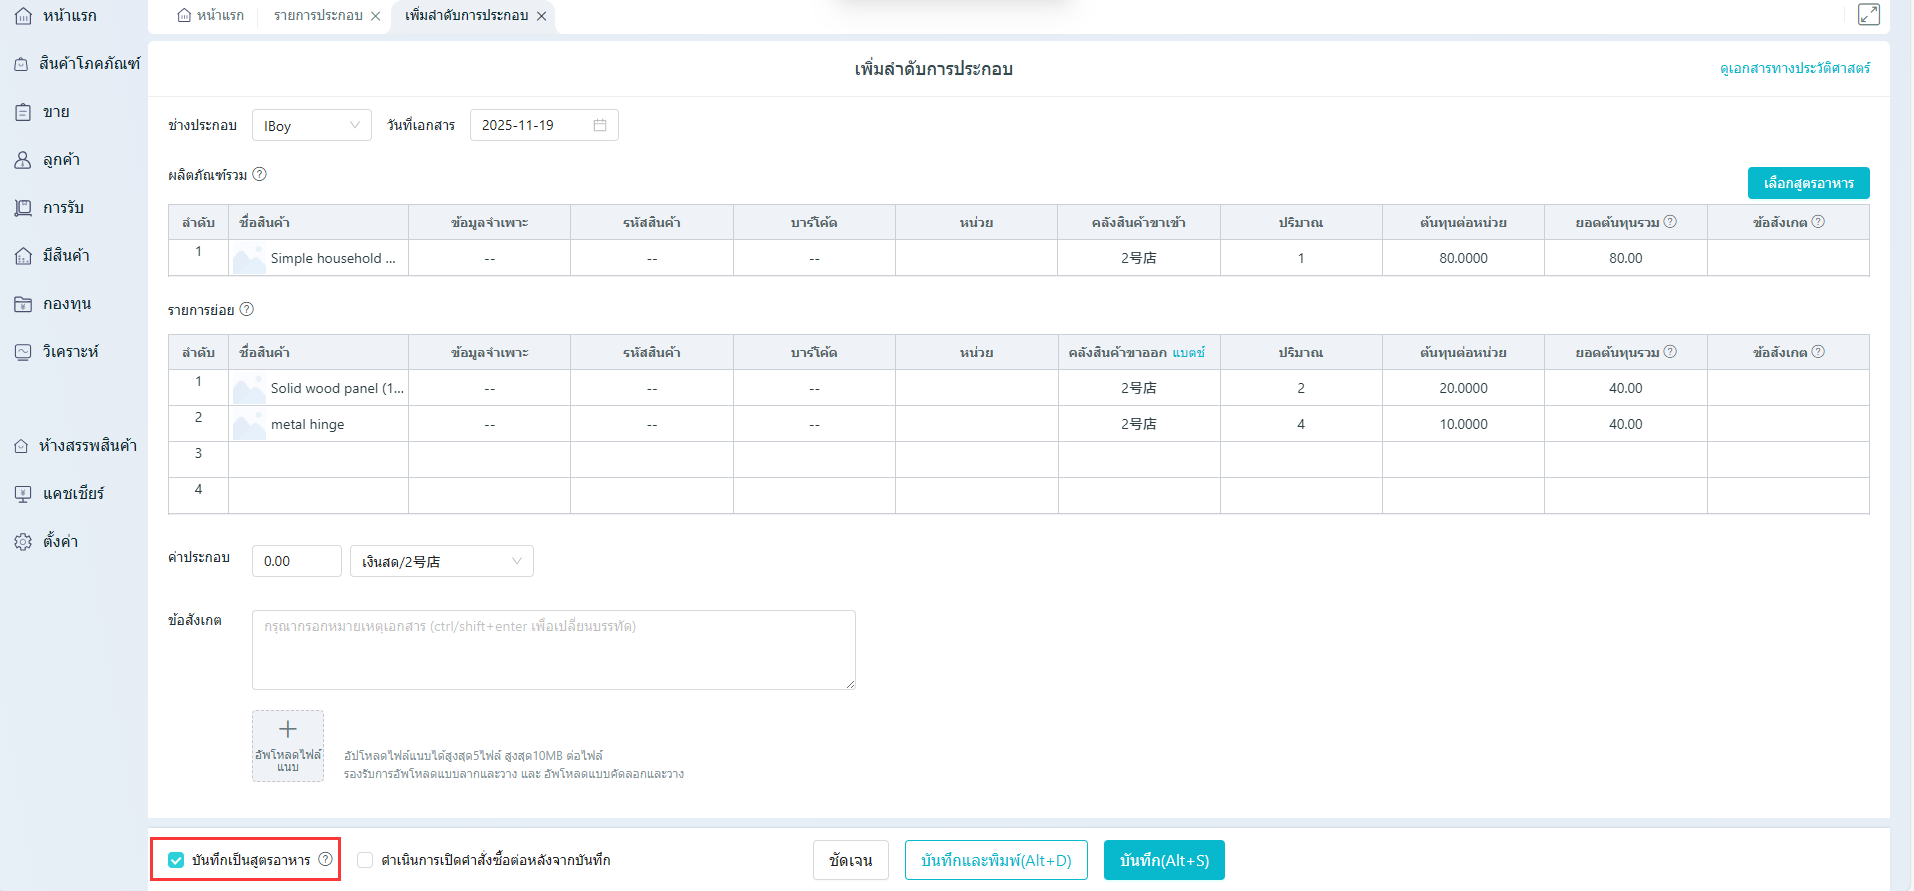Click help icon beside บันทึกเป็นสูตรอาหาร
The image size is (1914, 891).
325,859
